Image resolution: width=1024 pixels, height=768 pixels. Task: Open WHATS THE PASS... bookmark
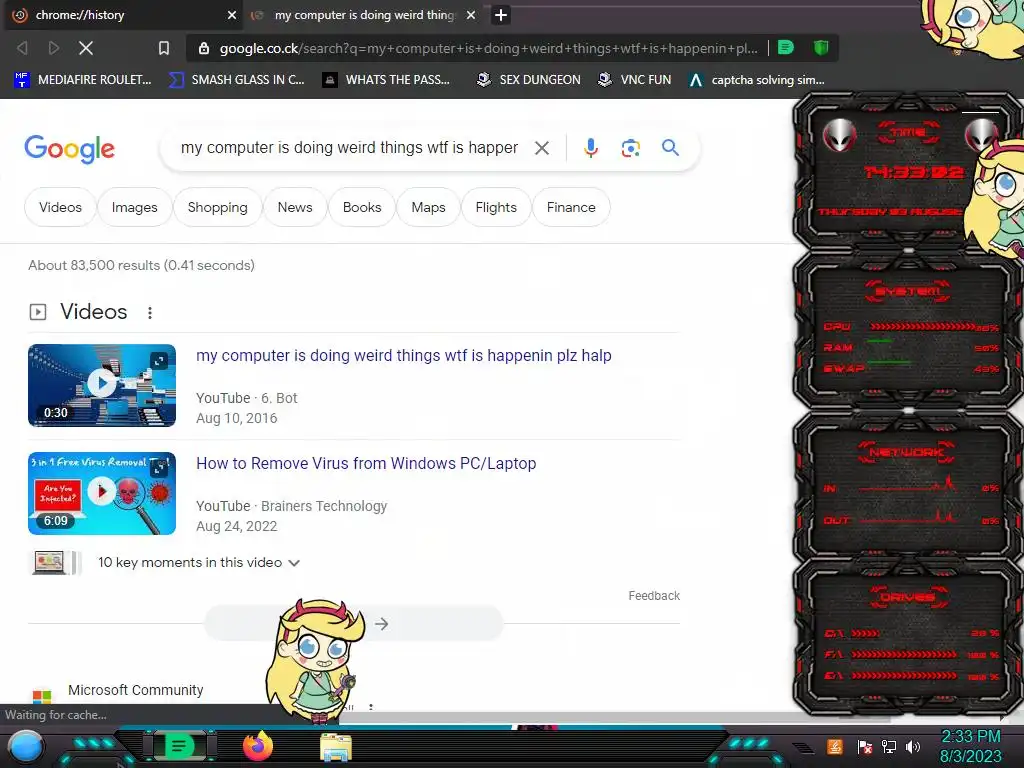[x=387, y=80]
